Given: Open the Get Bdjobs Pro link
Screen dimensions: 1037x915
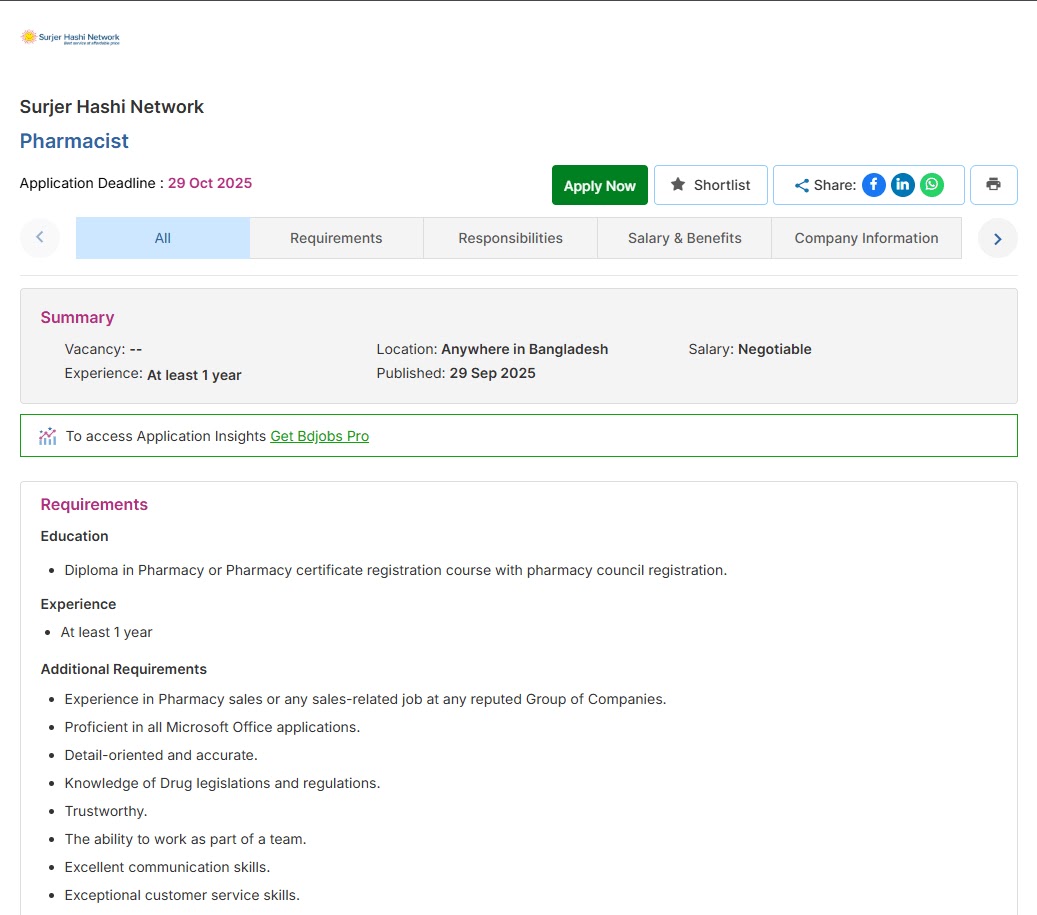Looking at the screenshot, I should tap(319, 436).
